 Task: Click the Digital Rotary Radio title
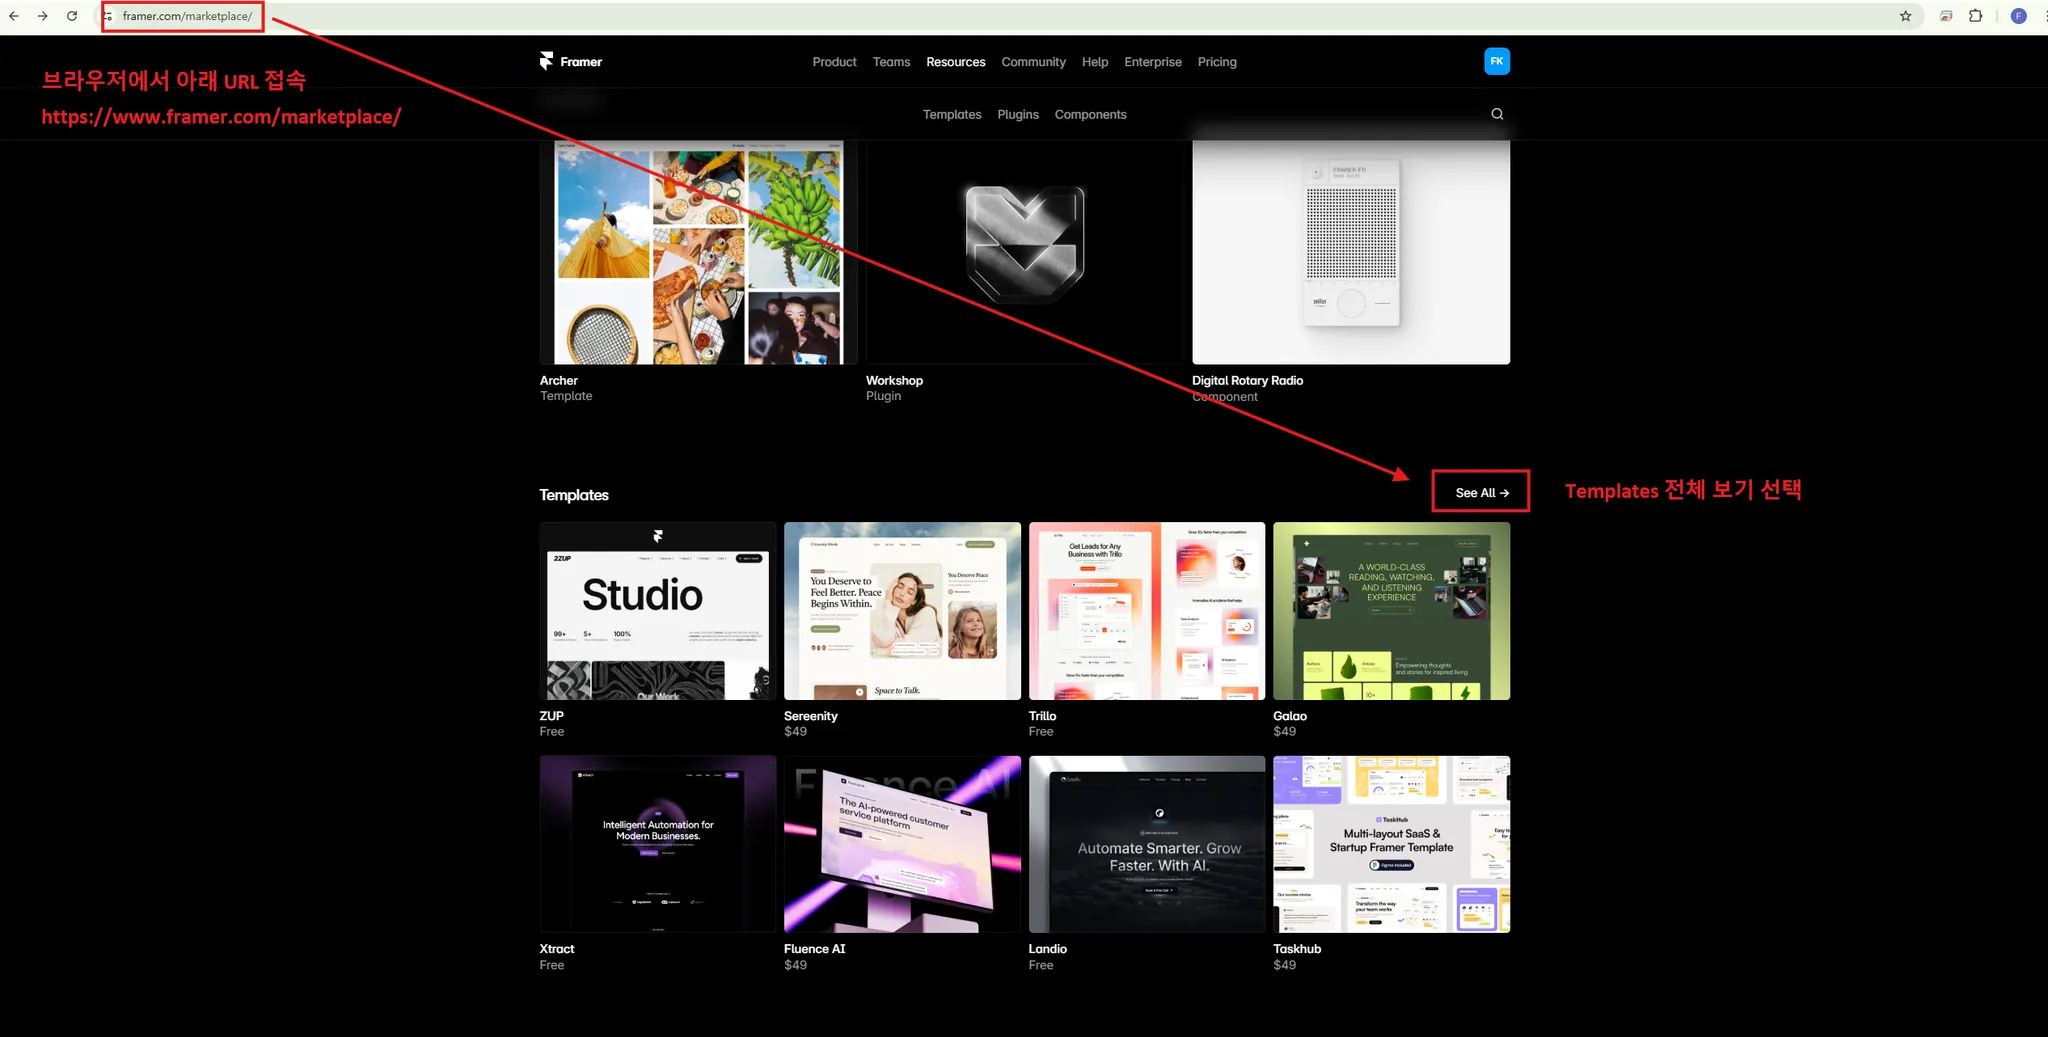coord(1247,381)
